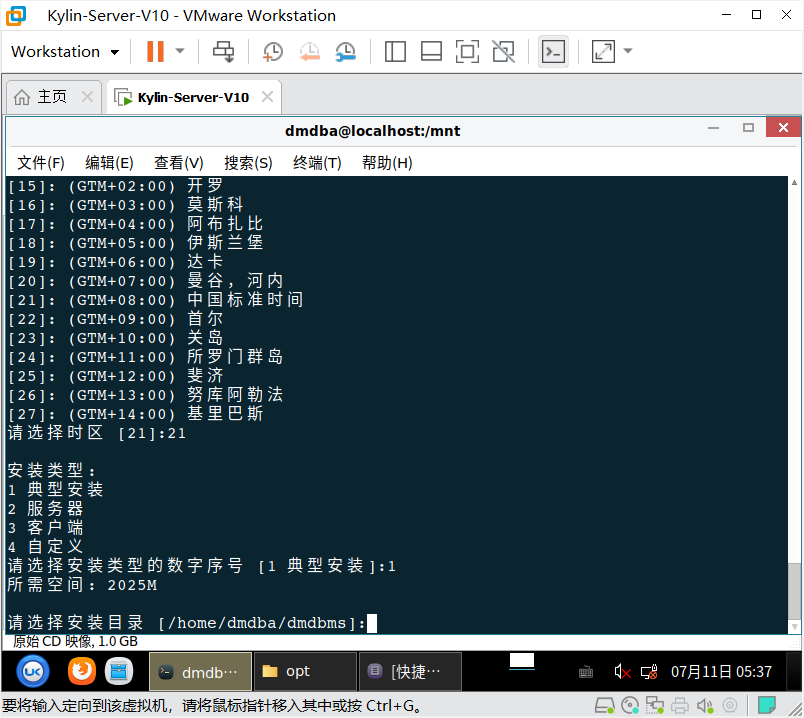Select the dmdba terminal taskbar button
804x718 pixels.
(x=200, y=671)
